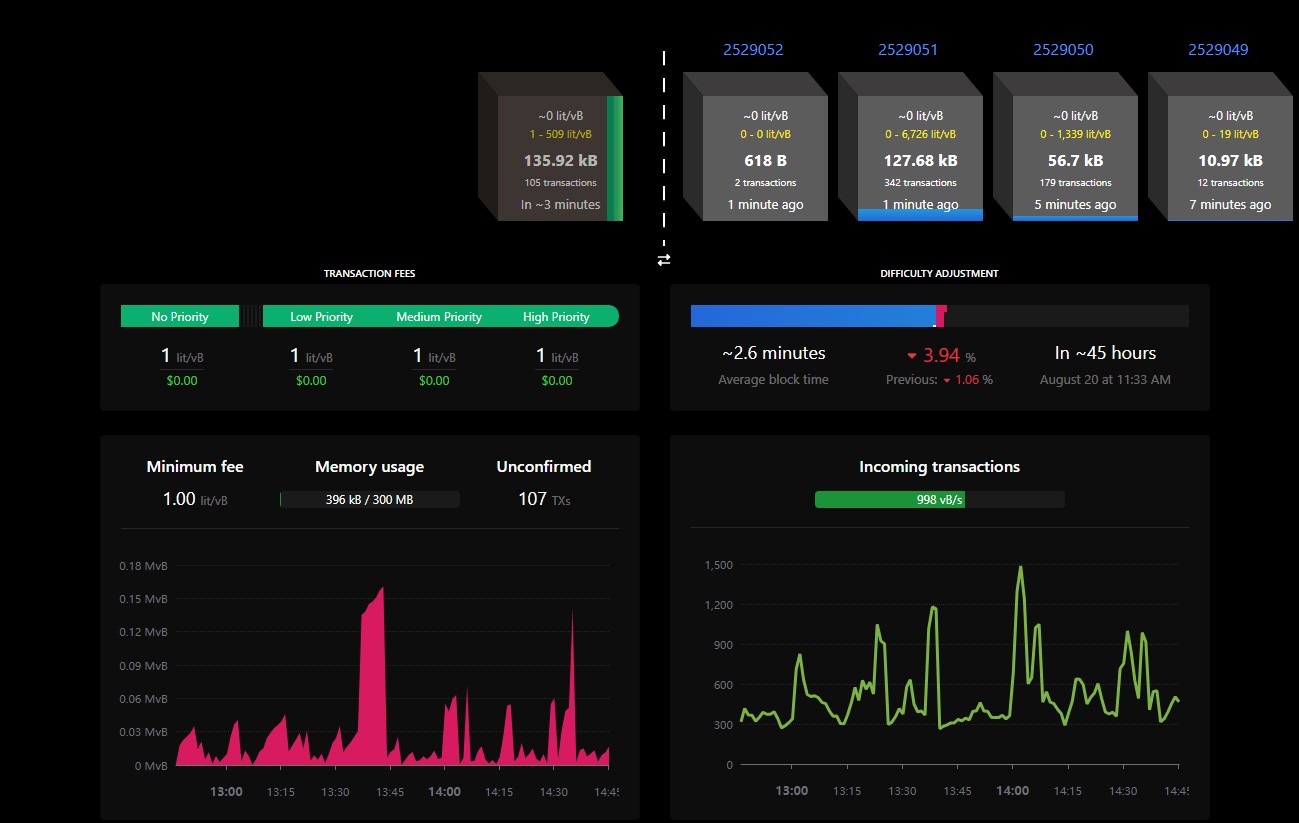Select the Low Priority fee segment
This screenshot has width=1299, height=823.
pyautogui.click(x=321, y=317)
